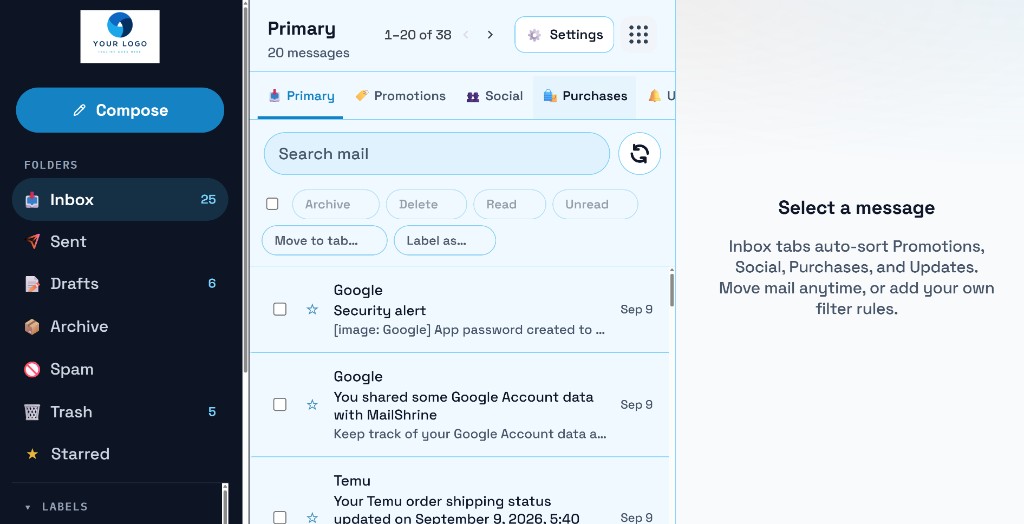This screenshot has height=524, width=1024.
Task: Open the Inbox folder
Action: click(120, 199)
